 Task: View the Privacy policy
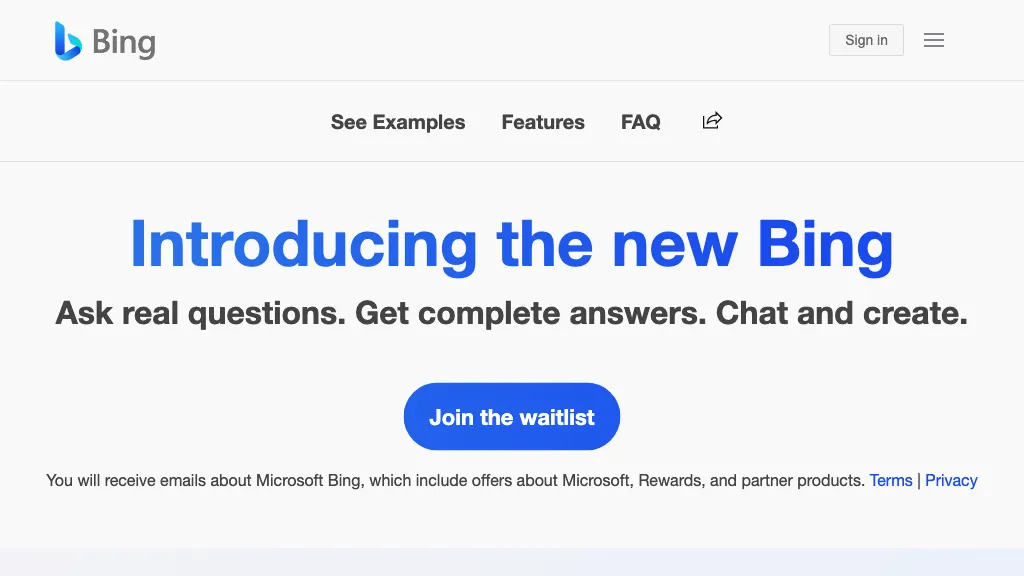[951, 480]
